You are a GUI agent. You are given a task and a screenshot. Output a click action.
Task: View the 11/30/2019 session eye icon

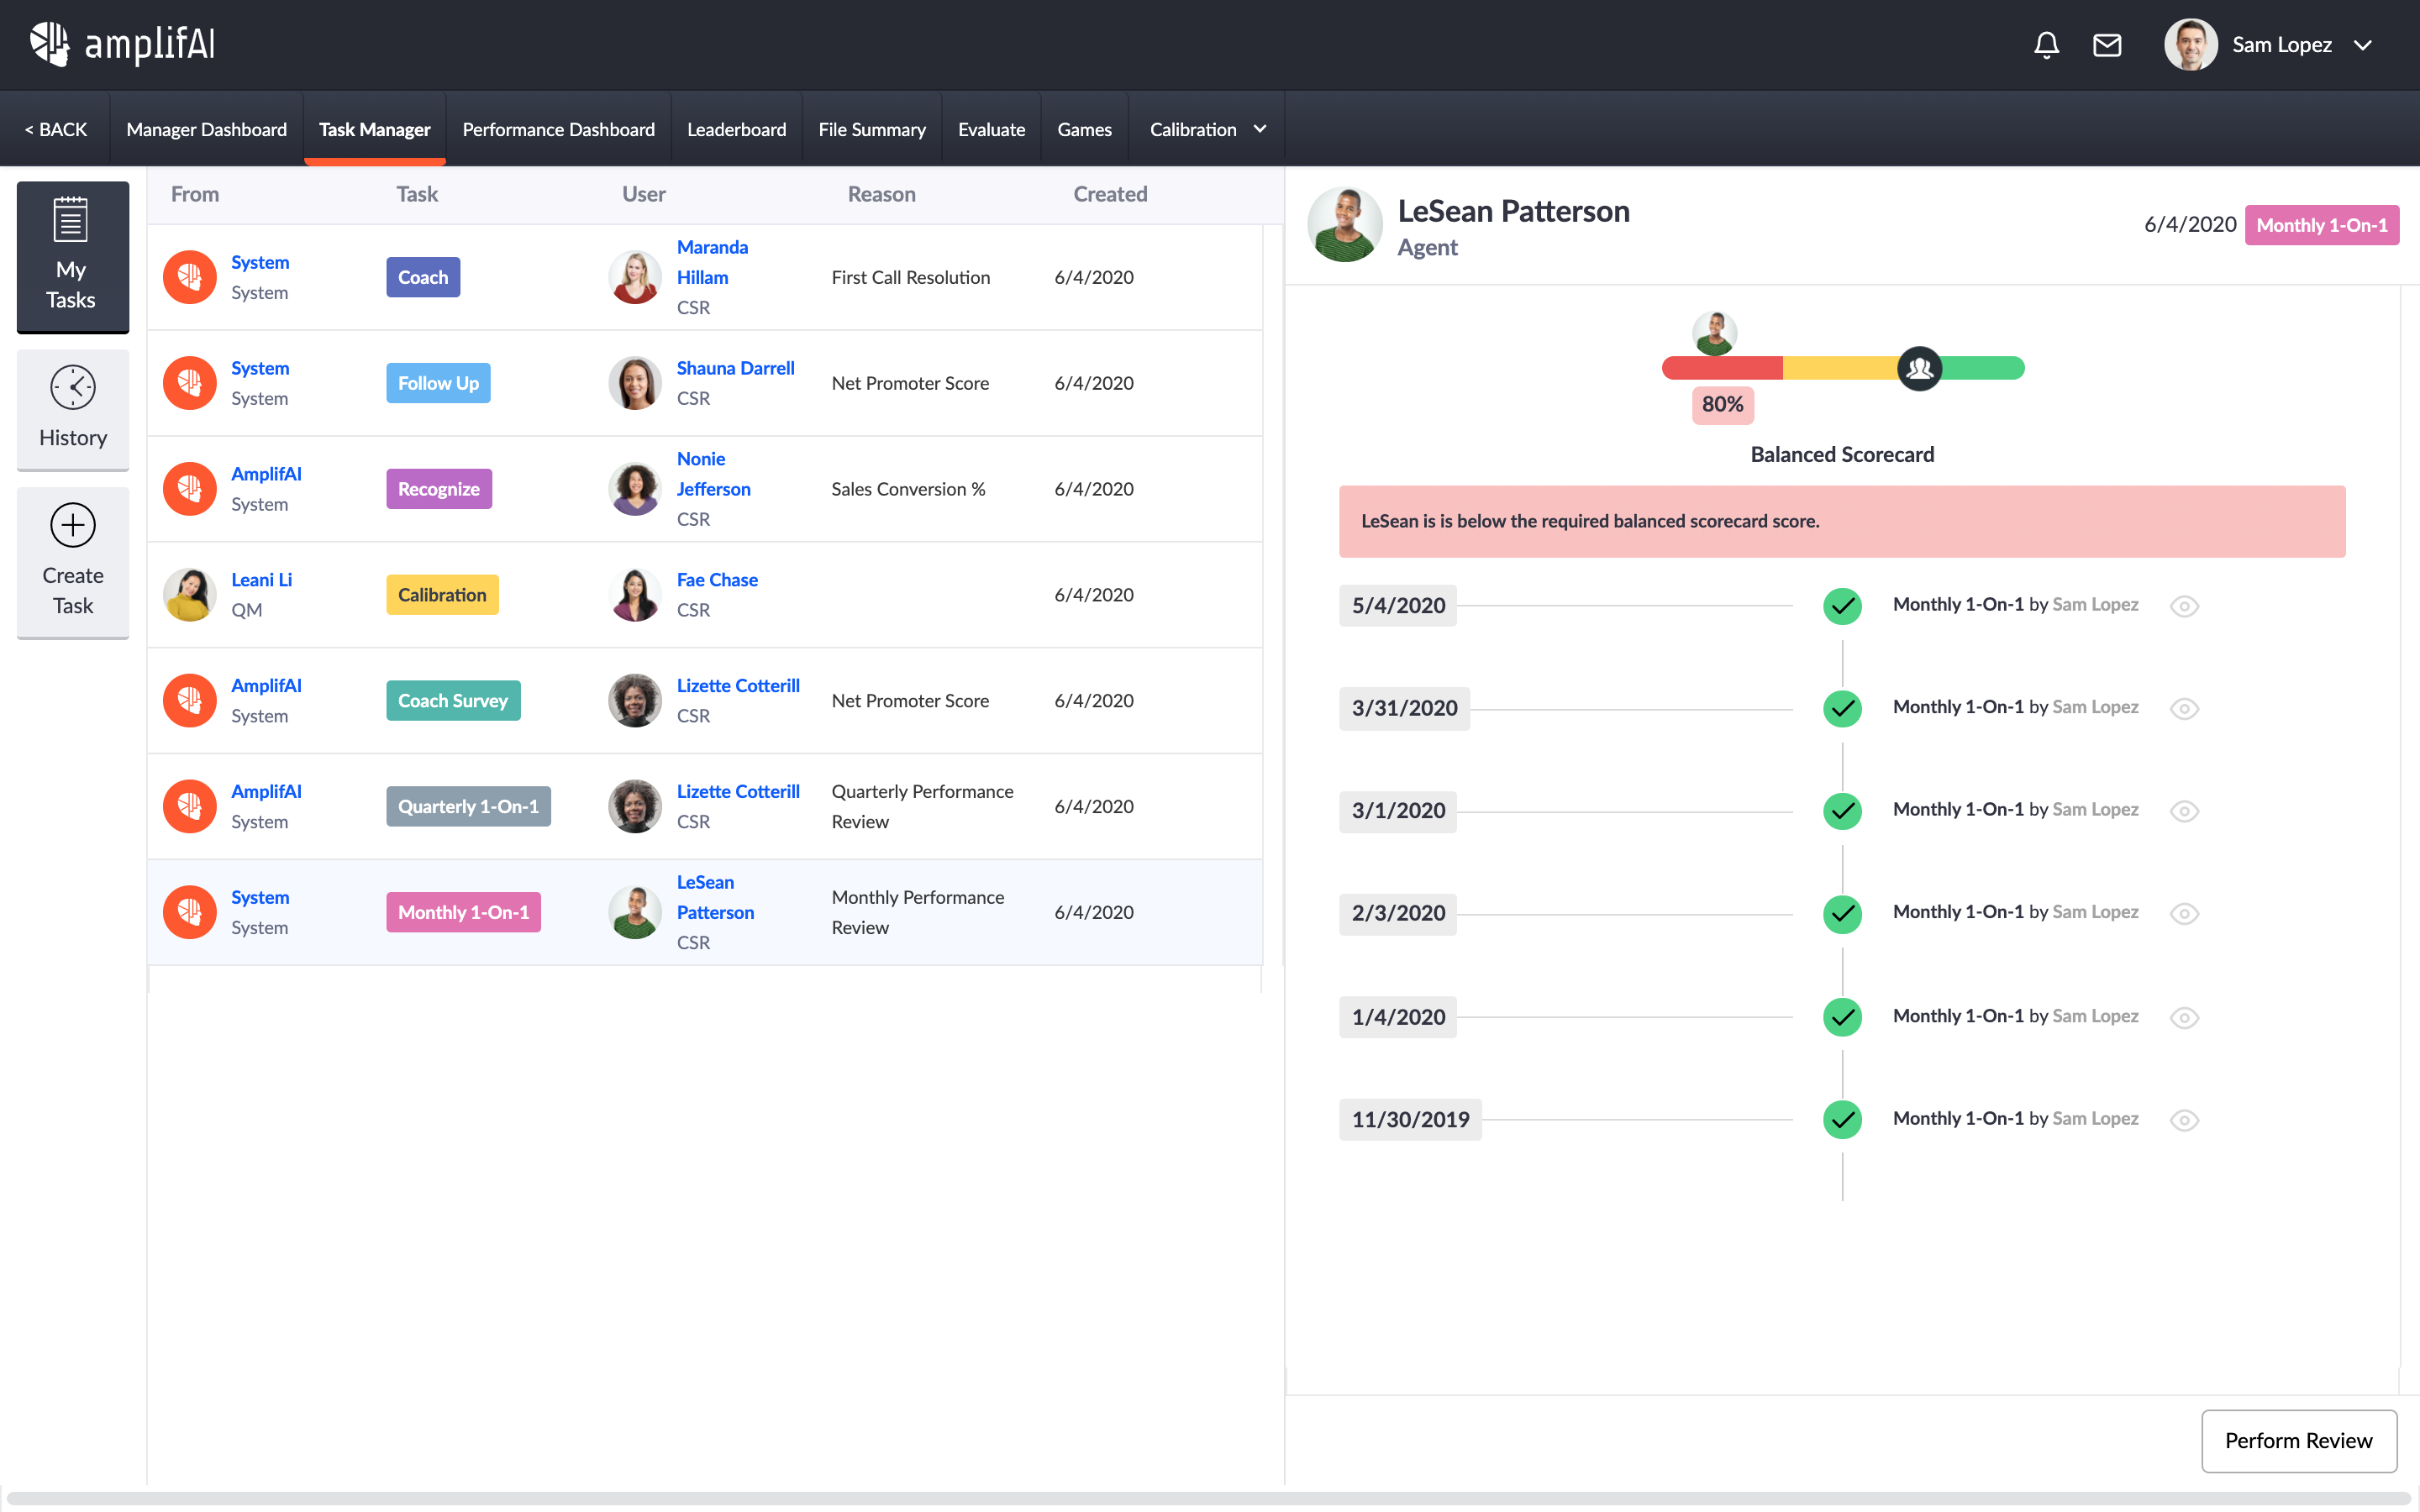[2184, 1120]
